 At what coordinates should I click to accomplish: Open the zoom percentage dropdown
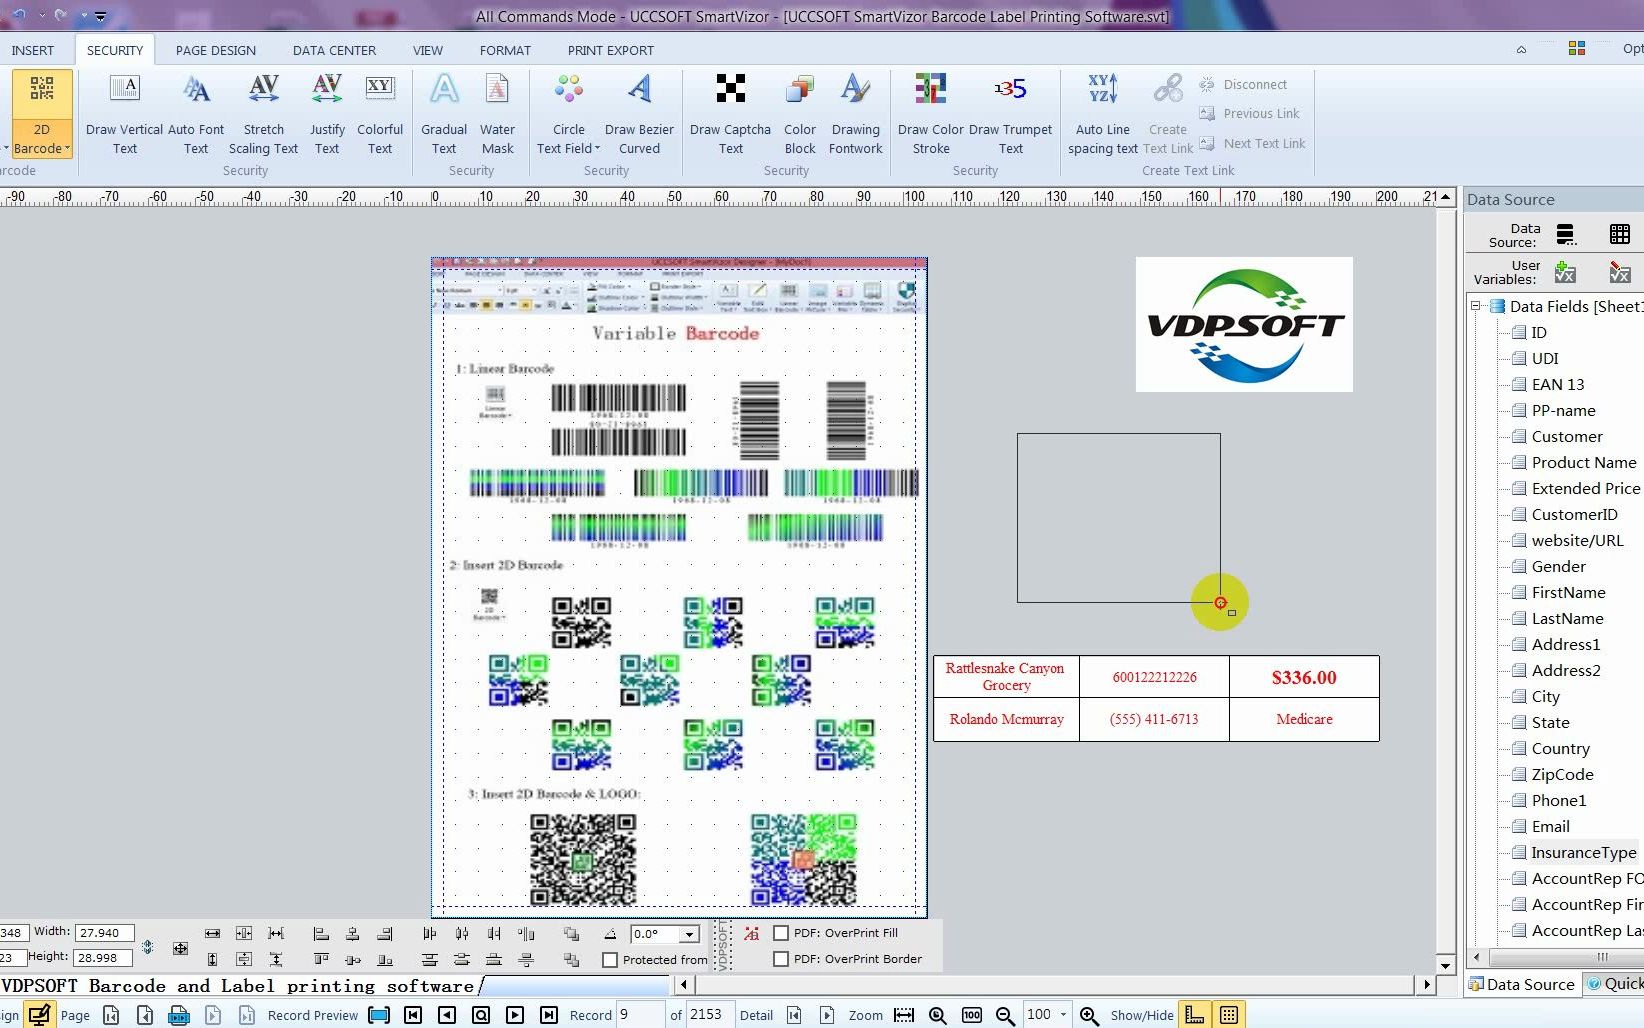[1063, 1015]
